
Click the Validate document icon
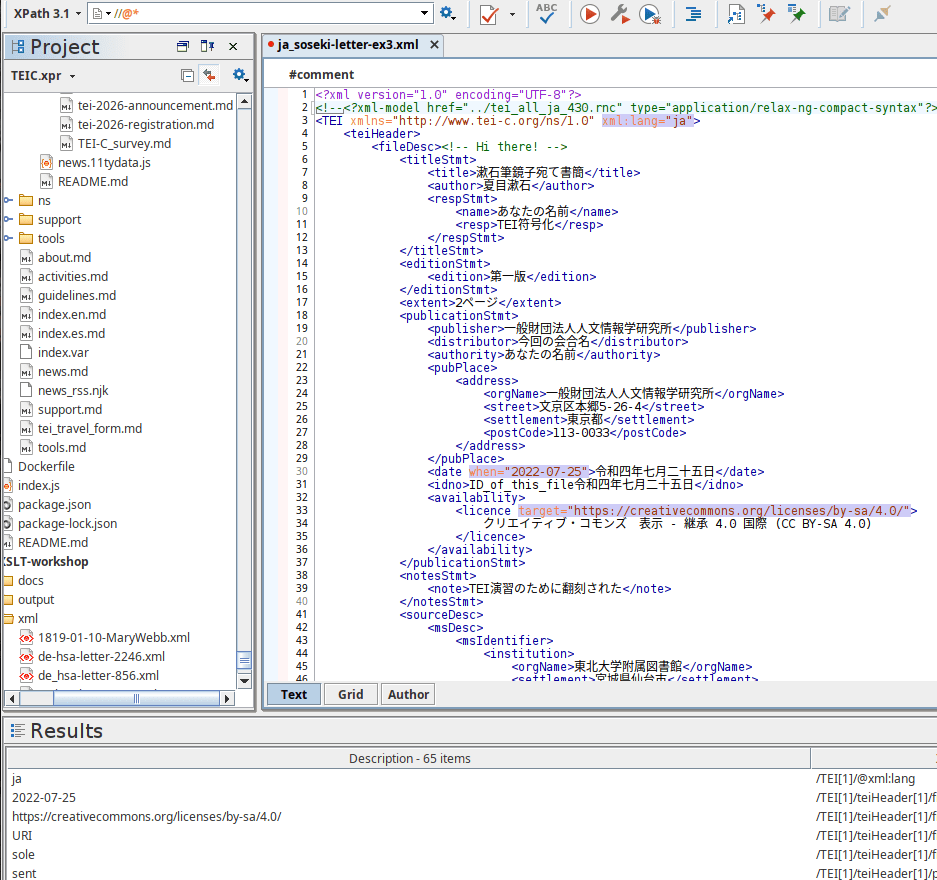(489, 14)
